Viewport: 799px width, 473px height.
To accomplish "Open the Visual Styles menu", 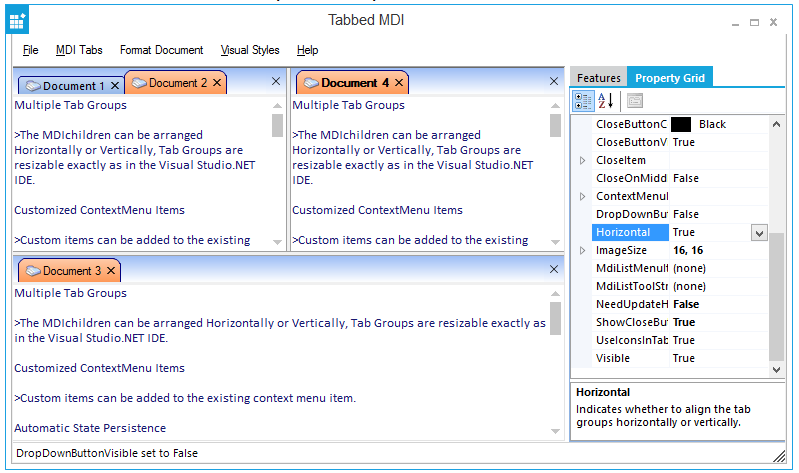I will (250, 50).
